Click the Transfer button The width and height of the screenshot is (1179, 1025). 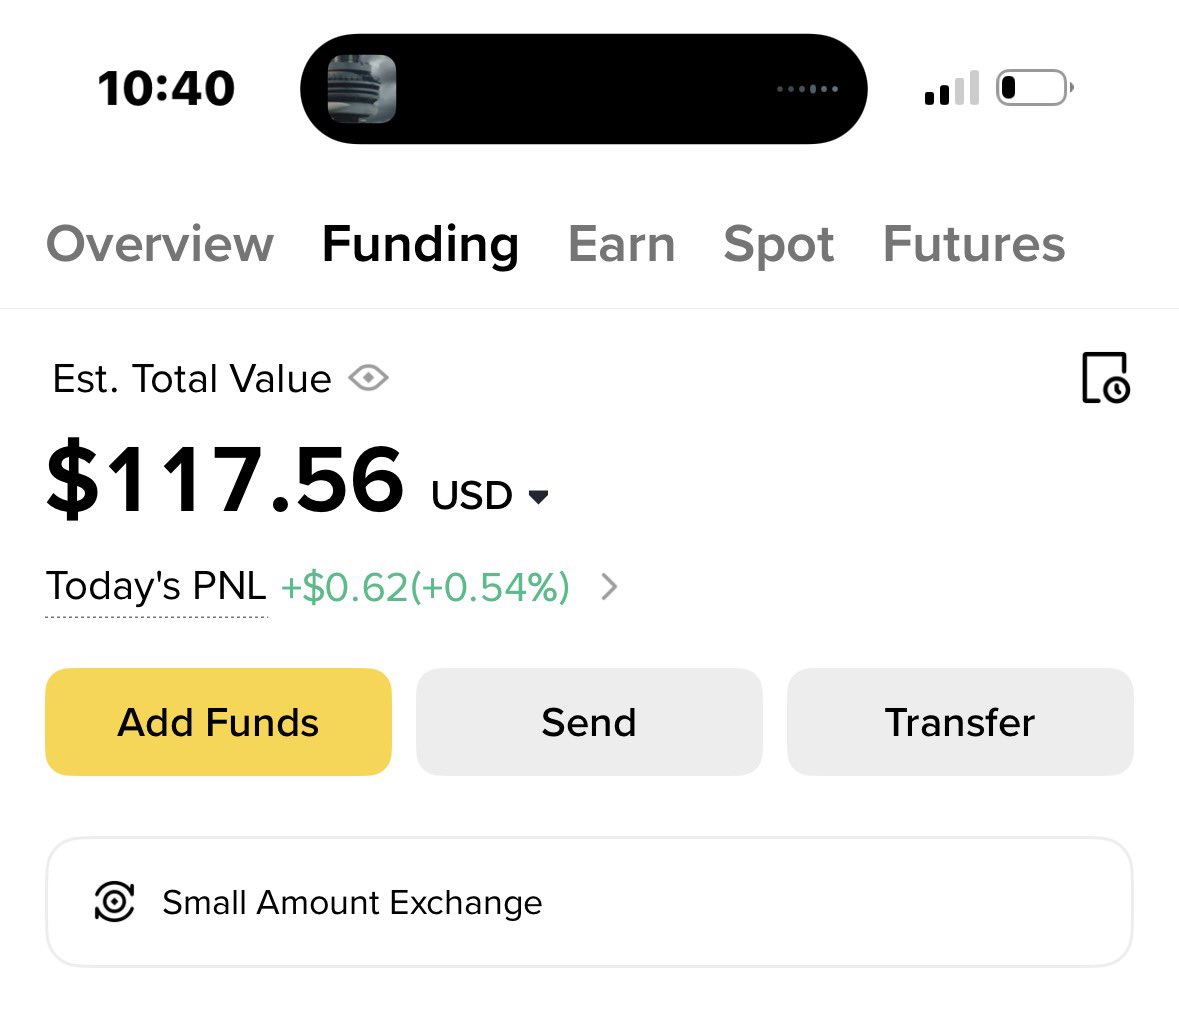coord(959,722)
